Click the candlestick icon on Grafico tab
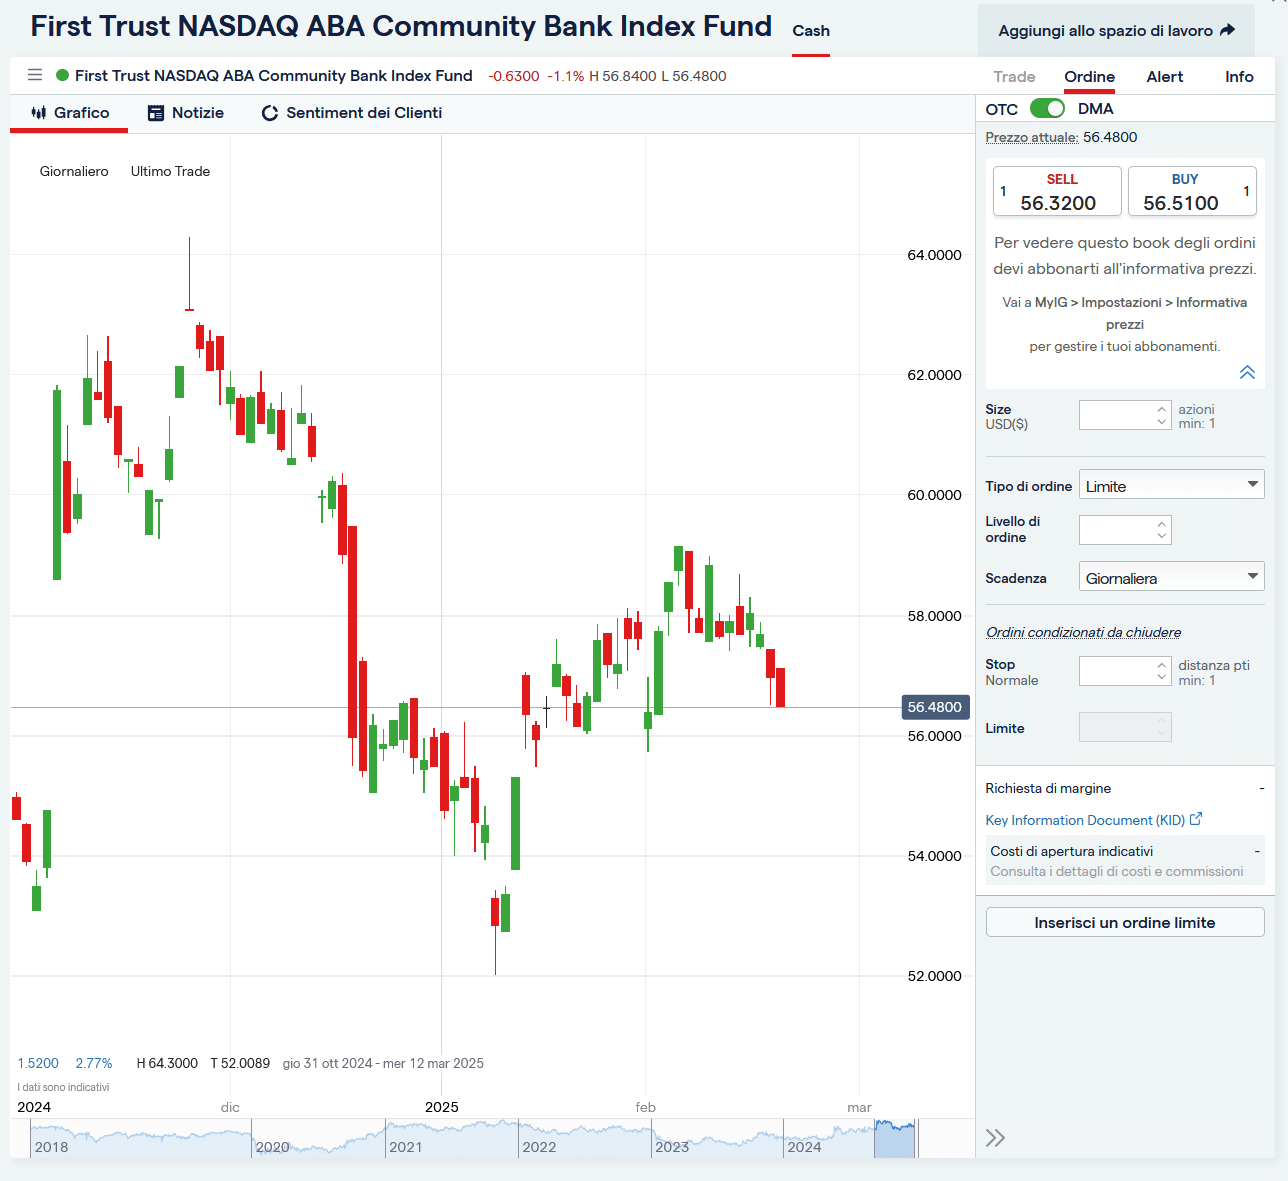Screen dimensions: 1288x1181 pos(39,113)
